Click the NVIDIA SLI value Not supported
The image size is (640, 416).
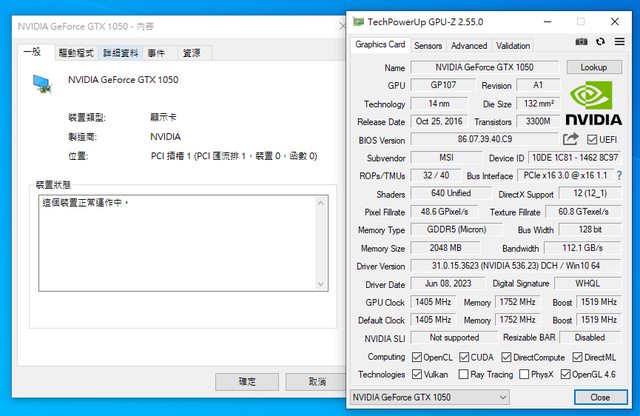(454, 338)
